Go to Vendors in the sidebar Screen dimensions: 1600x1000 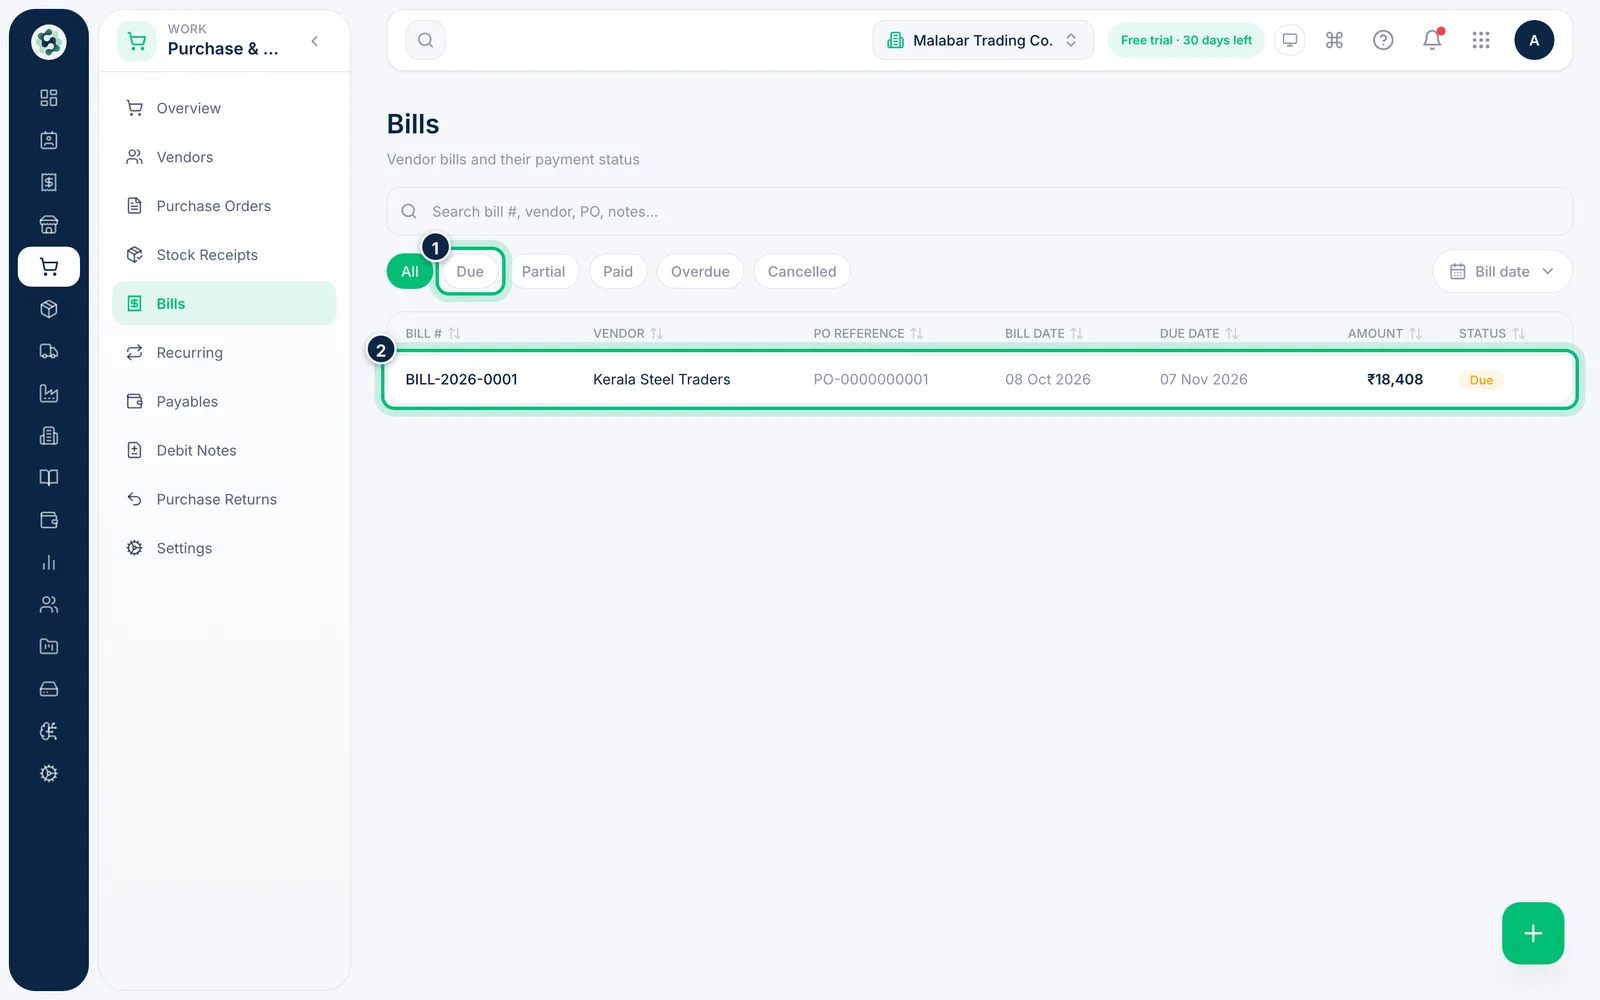(224, 157)
